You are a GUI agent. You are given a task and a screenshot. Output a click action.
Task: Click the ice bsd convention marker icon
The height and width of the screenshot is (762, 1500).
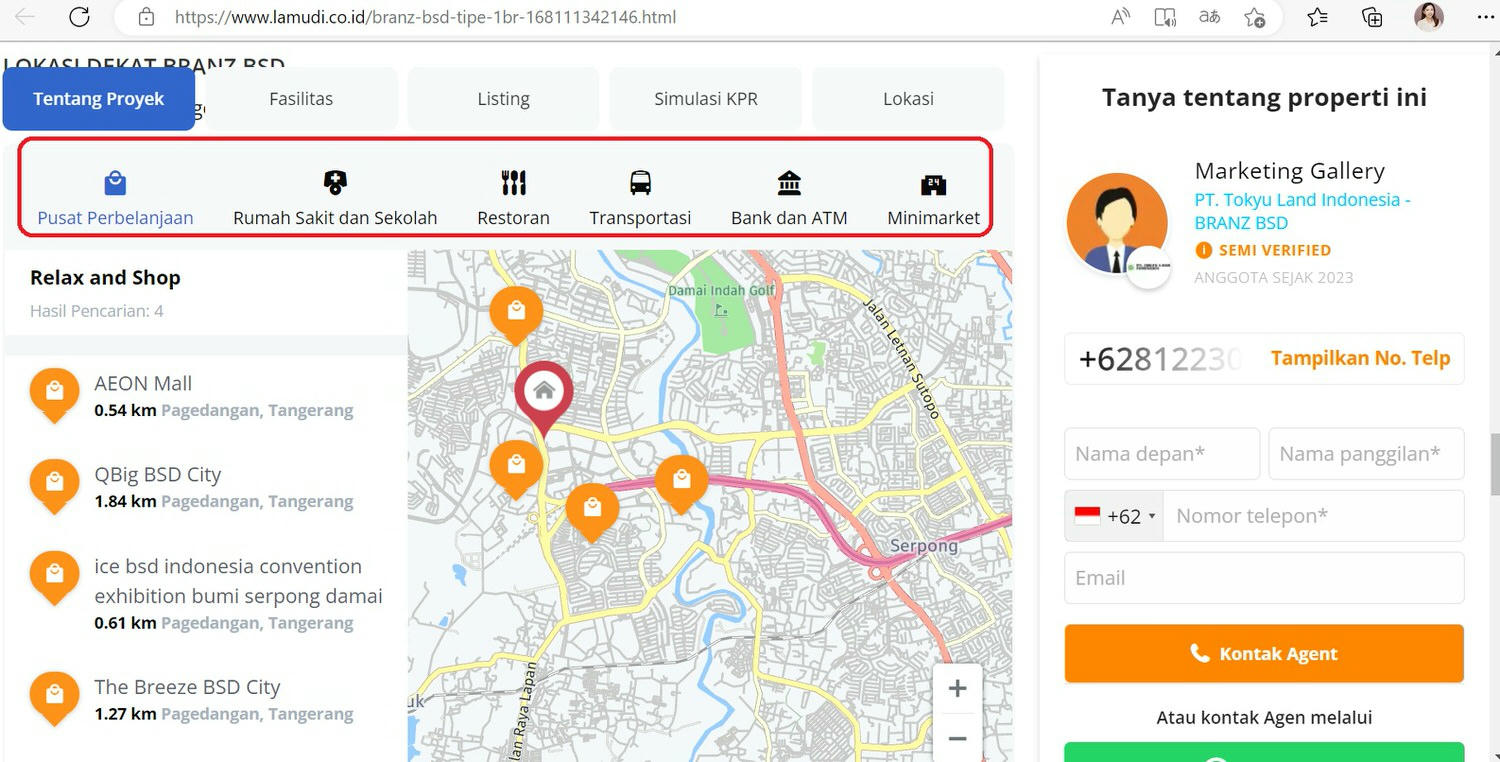click(55, 577)
